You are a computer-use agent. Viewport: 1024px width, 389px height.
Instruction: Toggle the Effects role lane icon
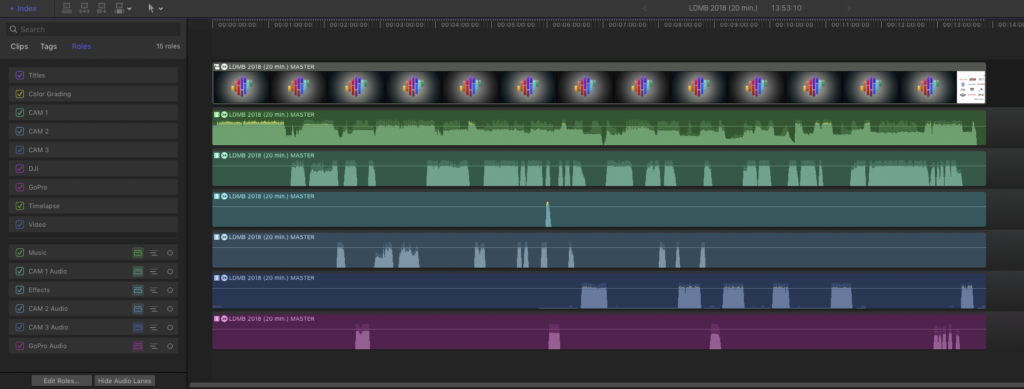click(137, 290)
